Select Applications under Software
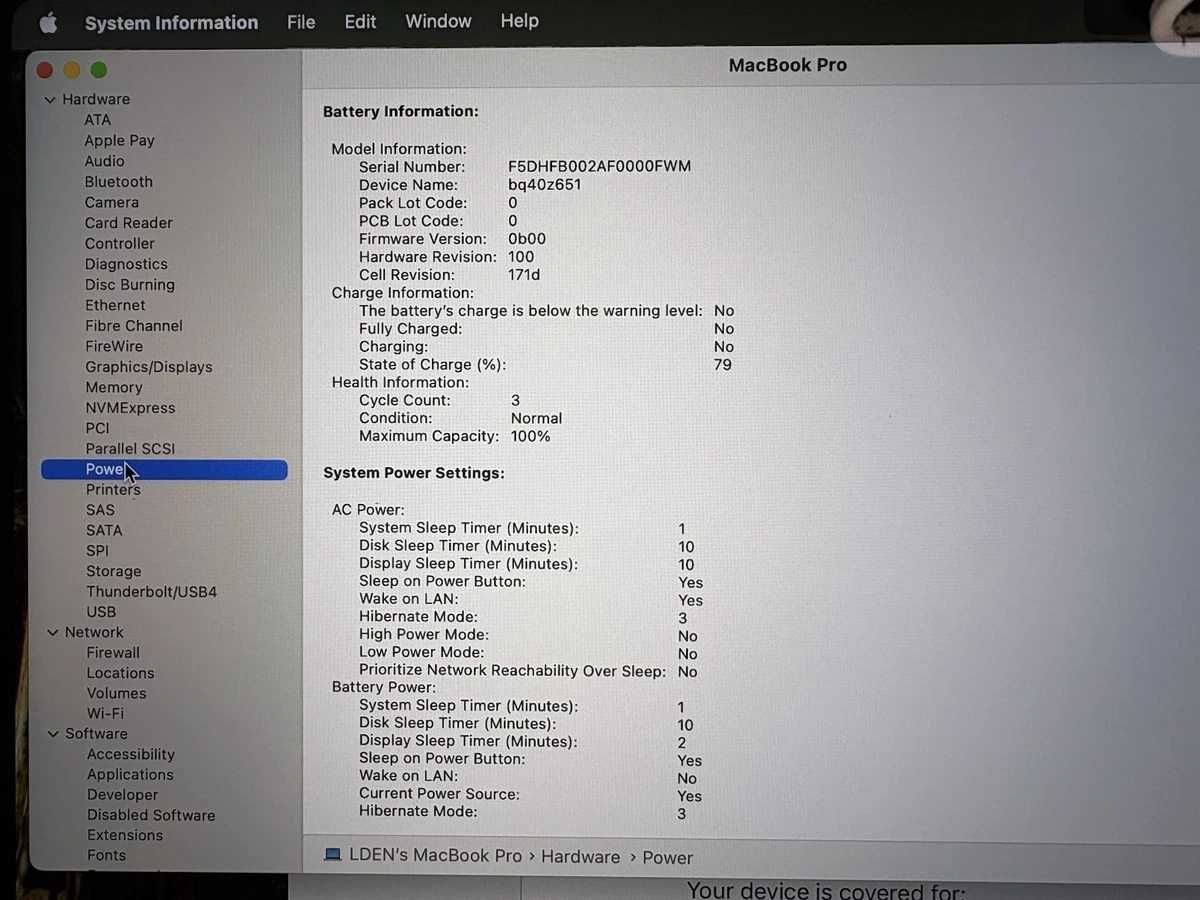Viewport: 1200px width, 900px height. (130, 775)
